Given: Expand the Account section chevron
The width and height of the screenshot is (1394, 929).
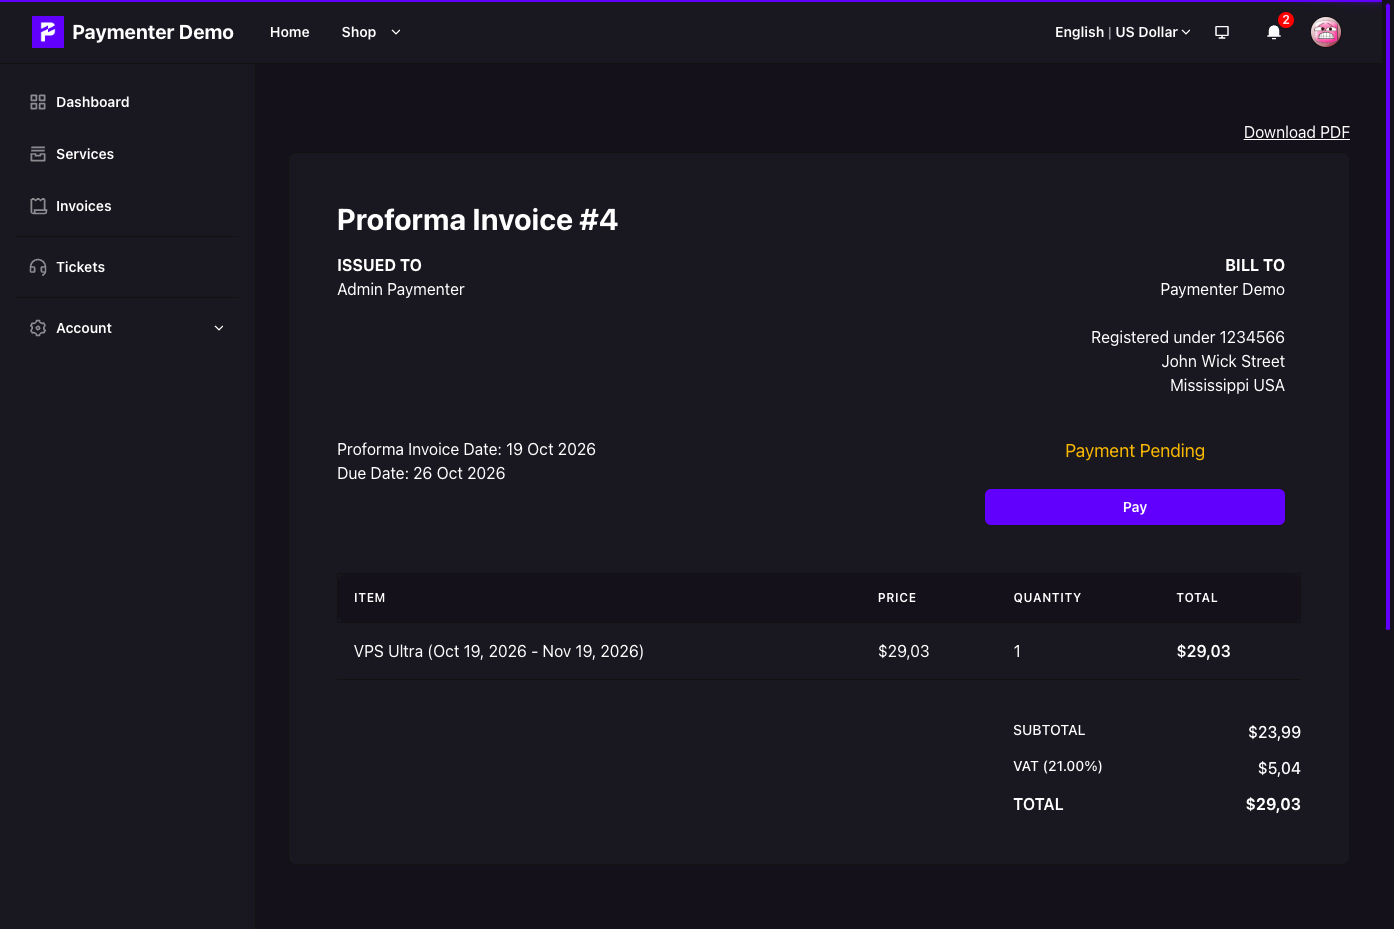Looking at the screenshot, I should tap(219, 328).
